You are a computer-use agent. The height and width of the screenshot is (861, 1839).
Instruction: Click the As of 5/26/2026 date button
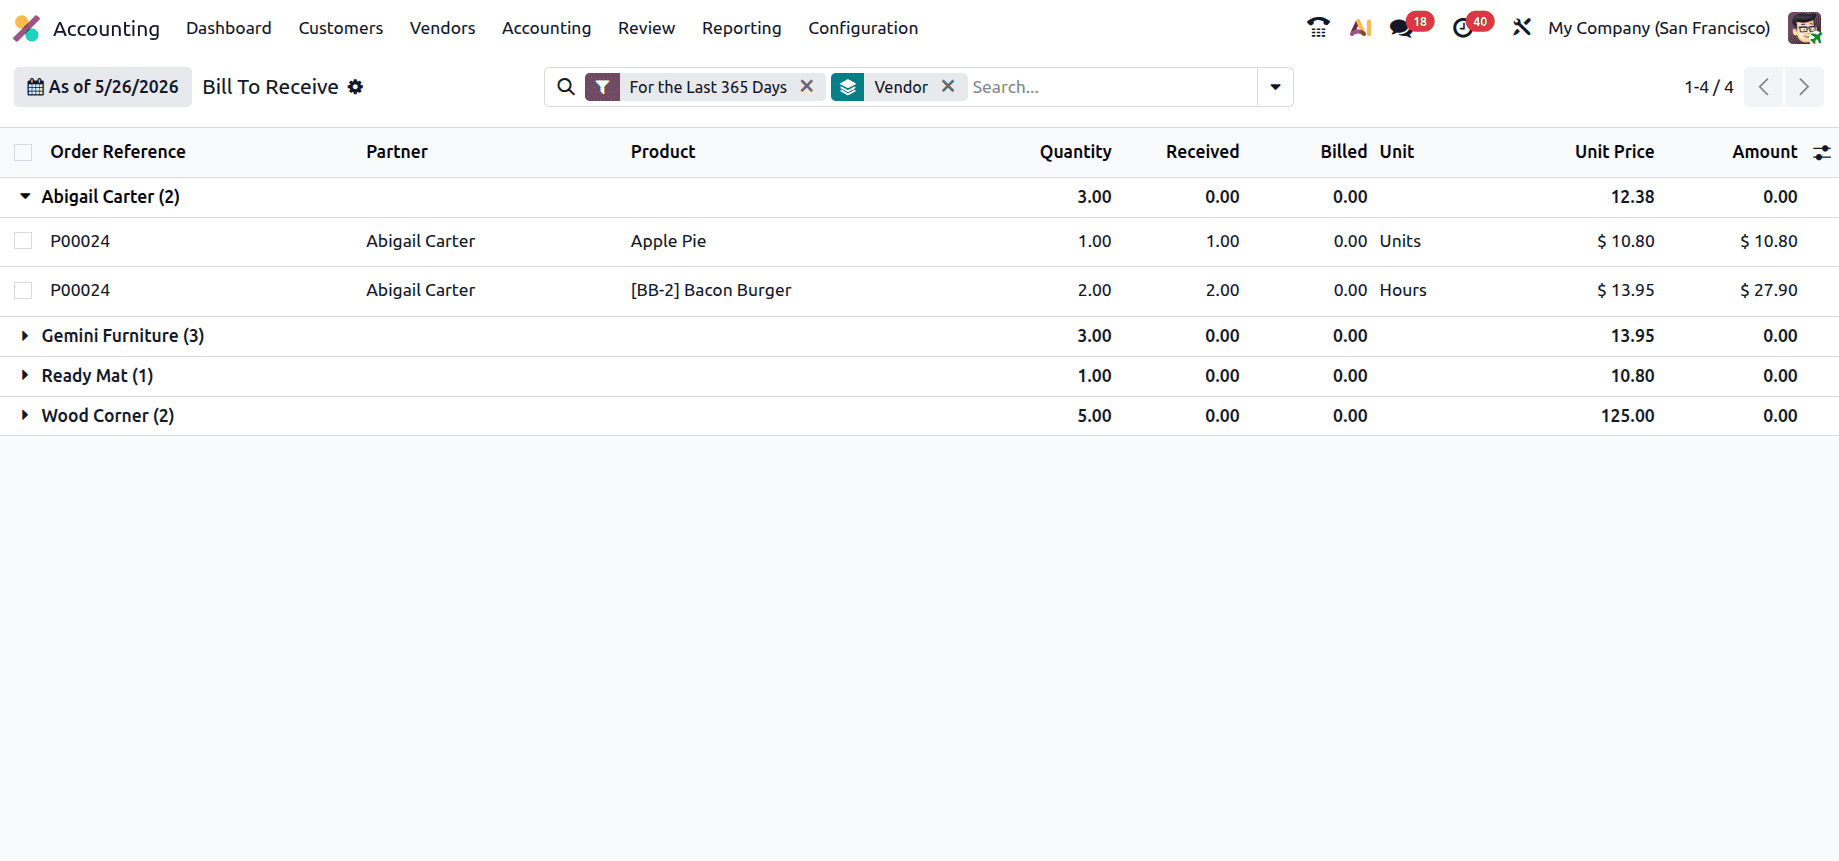pyautogui.click(x=103, y=87)
